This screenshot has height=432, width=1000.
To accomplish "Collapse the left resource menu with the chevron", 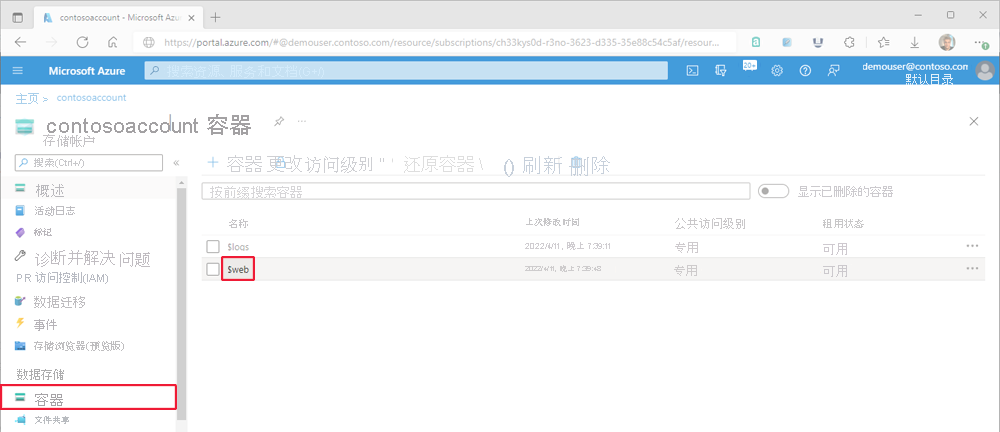I will (x=177, y=163).
